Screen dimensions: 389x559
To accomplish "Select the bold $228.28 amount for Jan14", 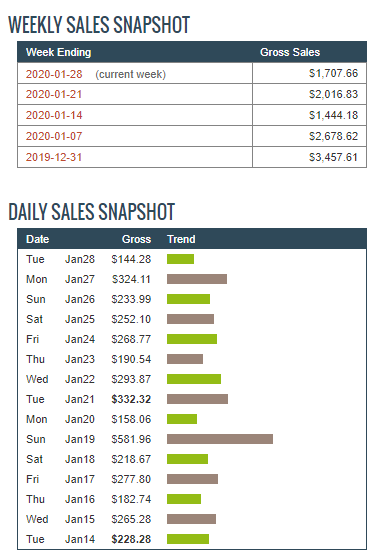I will point(131,539).
